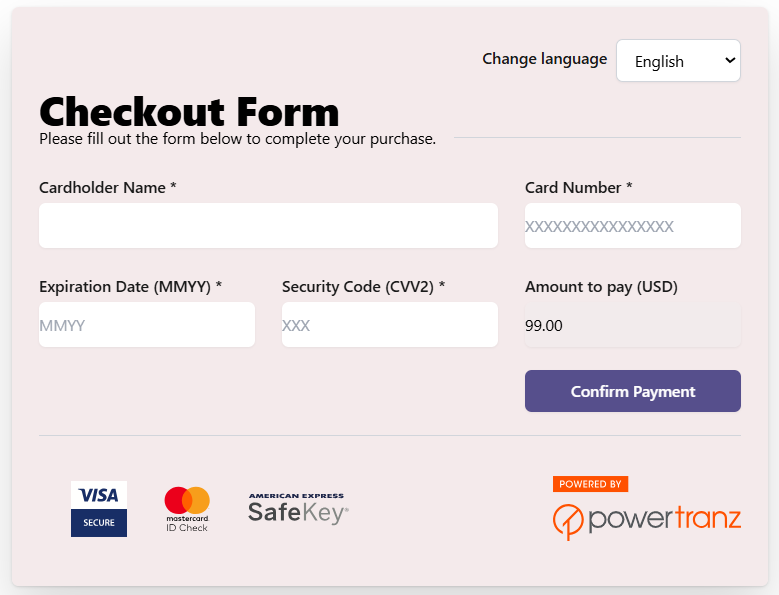
Task: Click the Amount to pay 99.00 field
Action: coord(632,325)
